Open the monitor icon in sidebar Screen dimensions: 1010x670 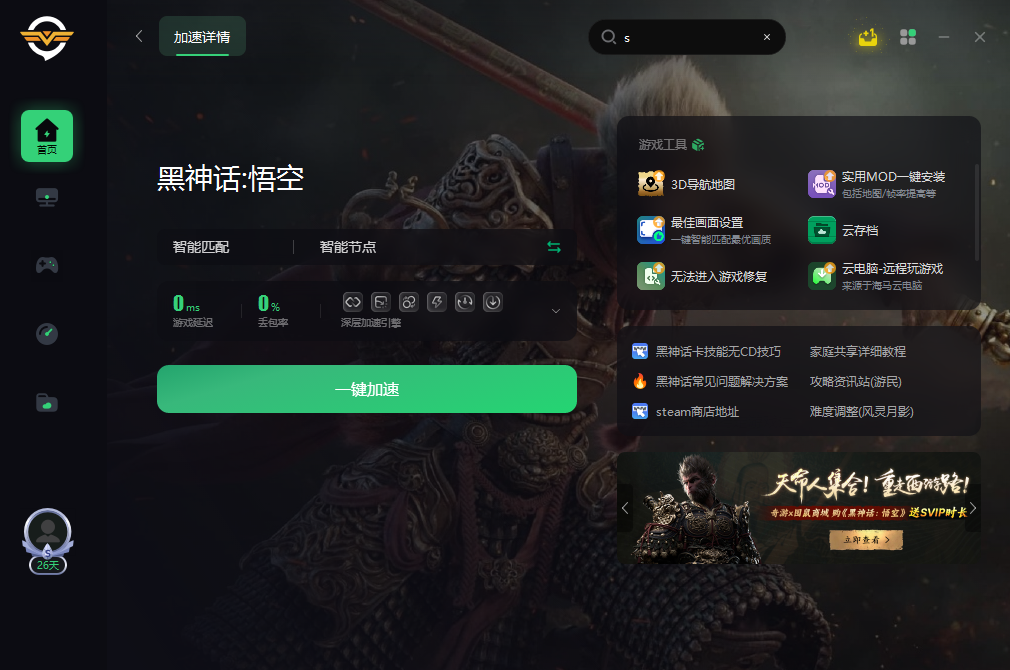[46, 197]
